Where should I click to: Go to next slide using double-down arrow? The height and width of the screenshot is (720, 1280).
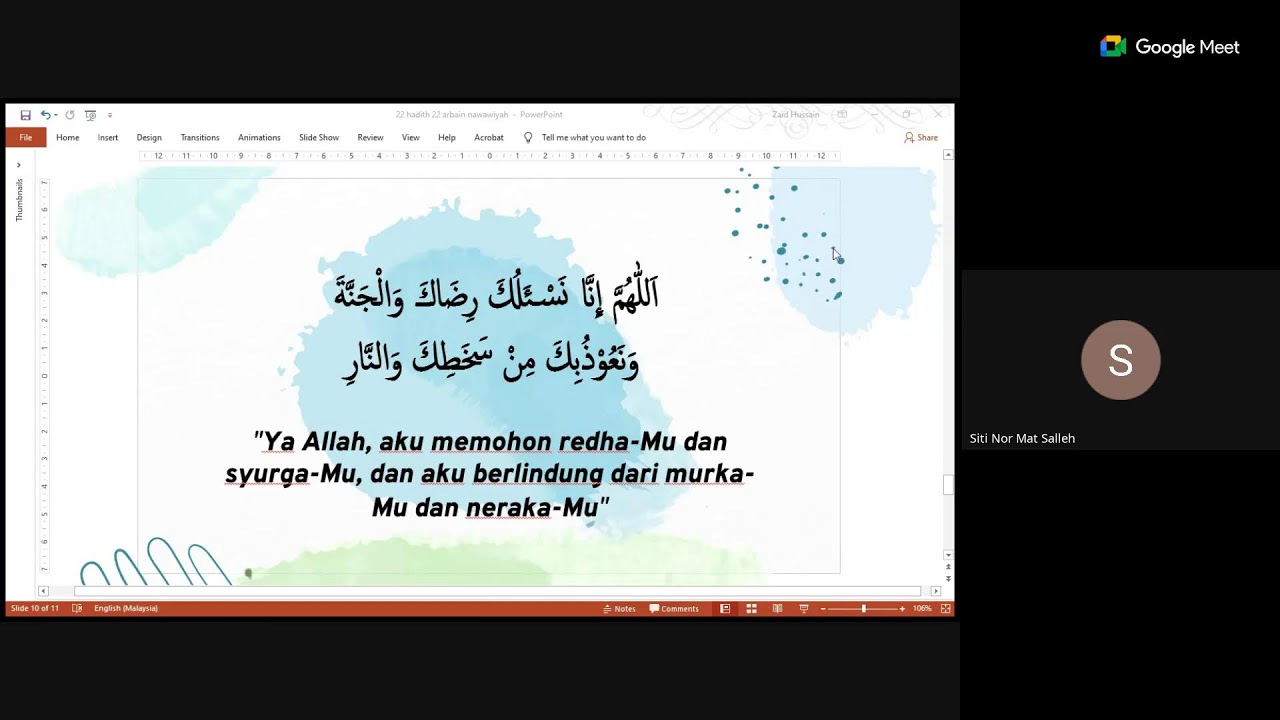click(x=948, y=578)
